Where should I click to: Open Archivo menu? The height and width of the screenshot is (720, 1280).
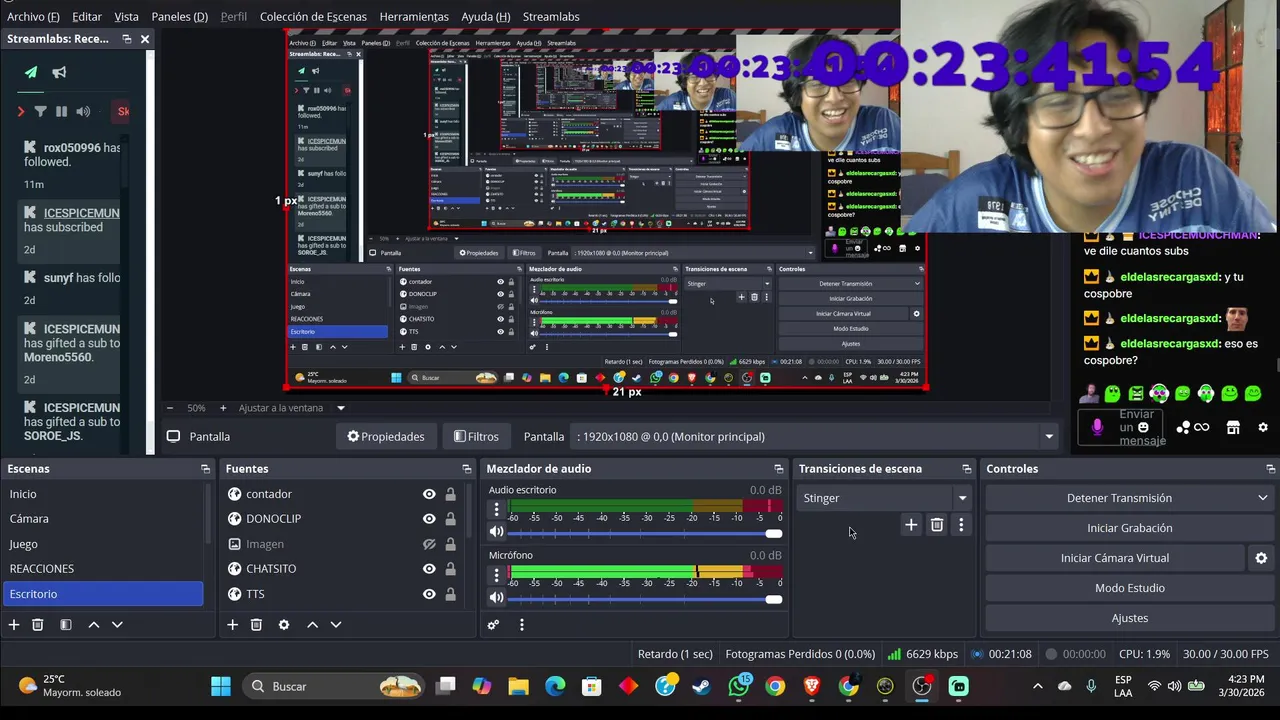pos(33,17)
